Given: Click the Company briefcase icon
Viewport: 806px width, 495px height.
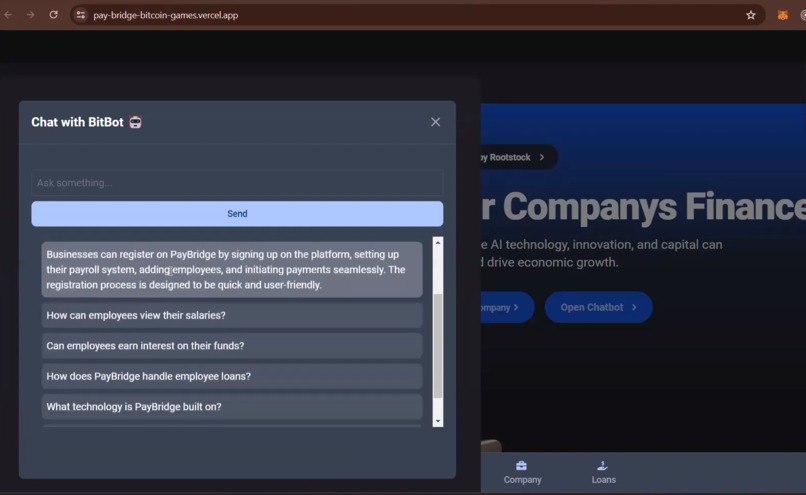Looking at the screenshot, I should click(x=521, y=466).
